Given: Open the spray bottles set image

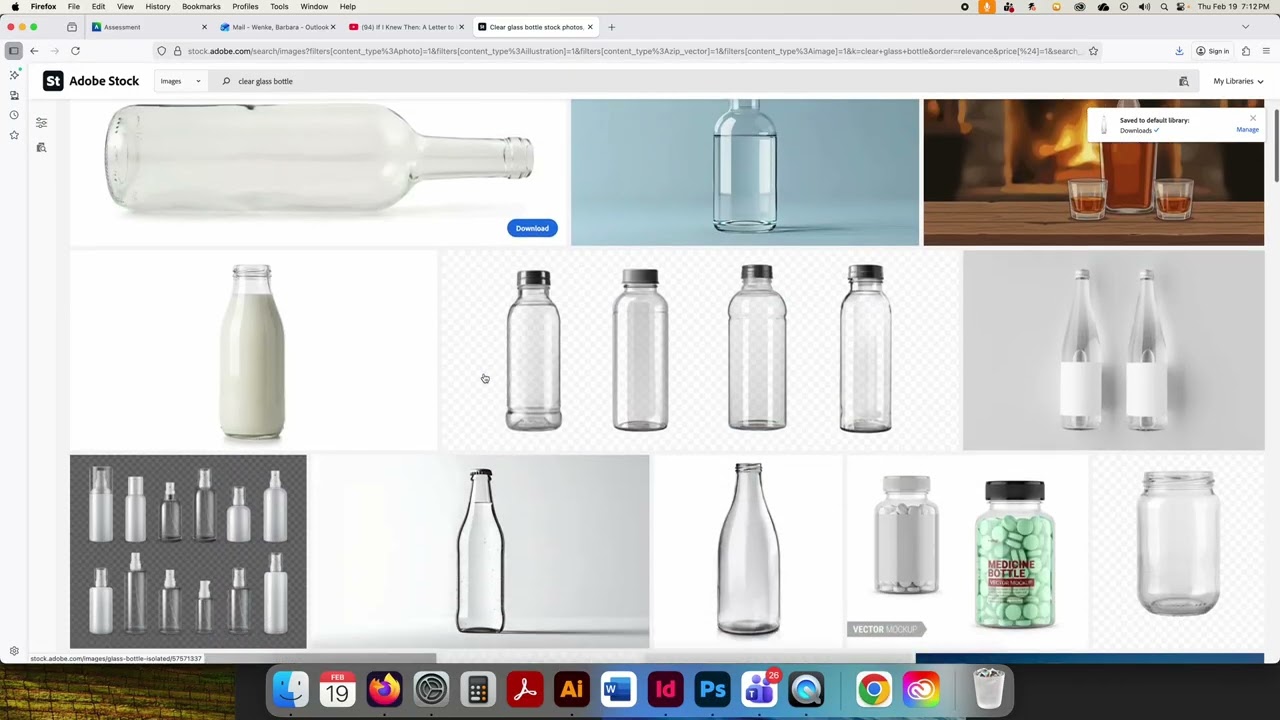Looking at the screenshot, I should click(188, 552).
